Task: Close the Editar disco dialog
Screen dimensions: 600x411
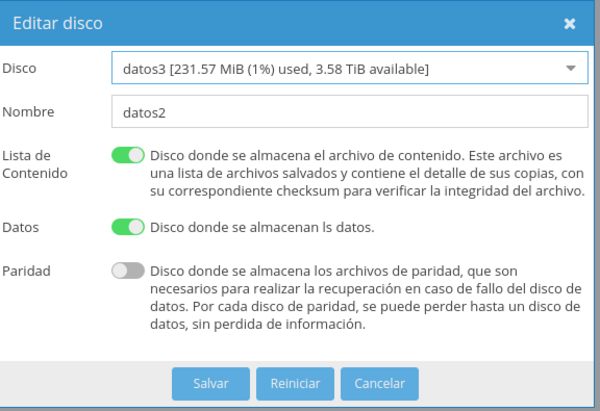Action: point(569,23)
